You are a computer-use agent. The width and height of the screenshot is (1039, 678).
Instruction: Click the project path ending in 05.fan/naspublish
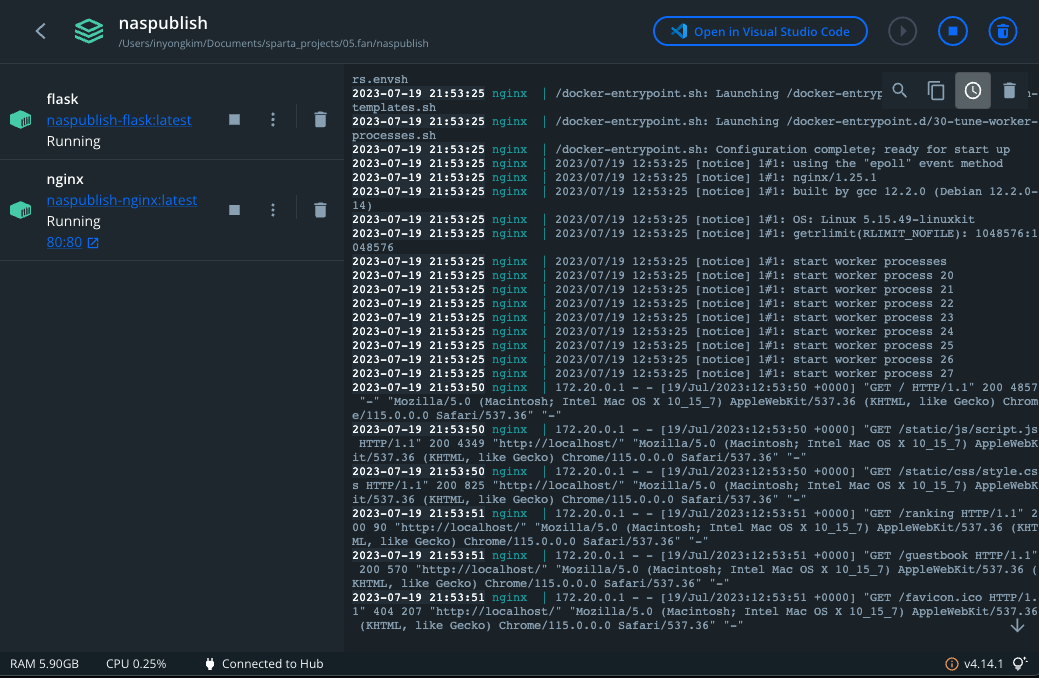274,44
